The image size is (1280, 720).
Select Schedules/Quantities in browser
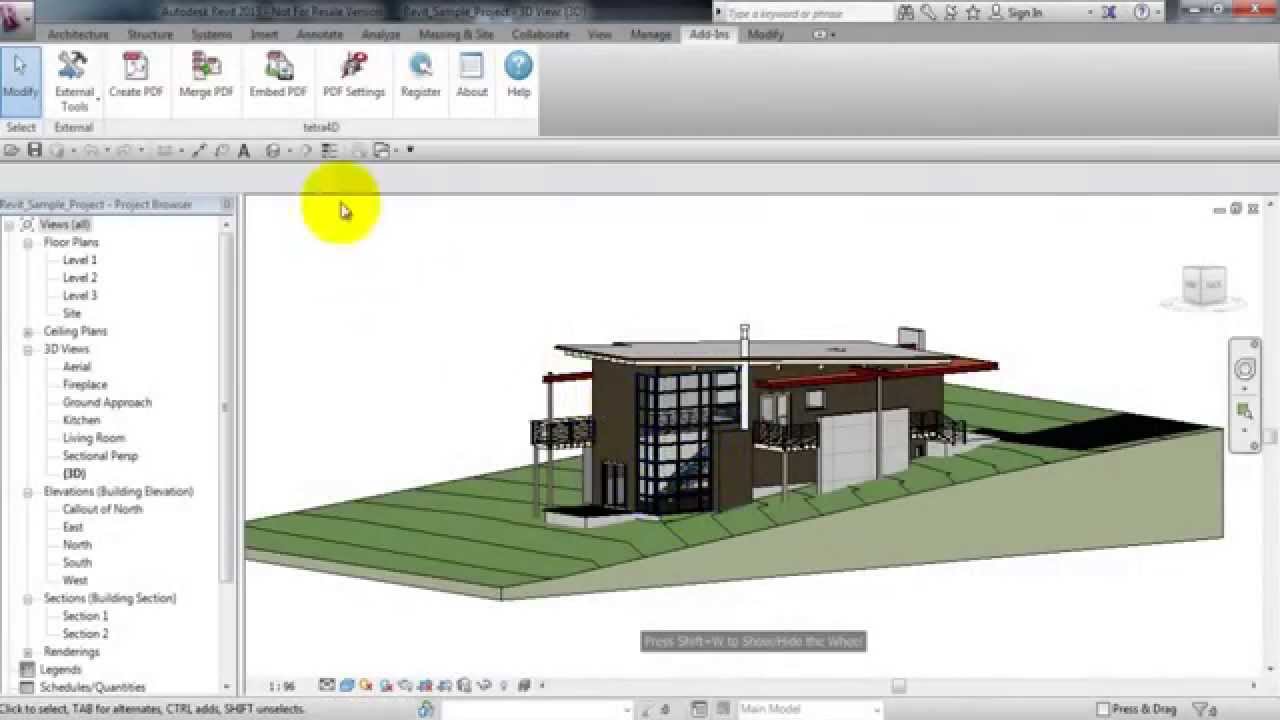(92, 688)
